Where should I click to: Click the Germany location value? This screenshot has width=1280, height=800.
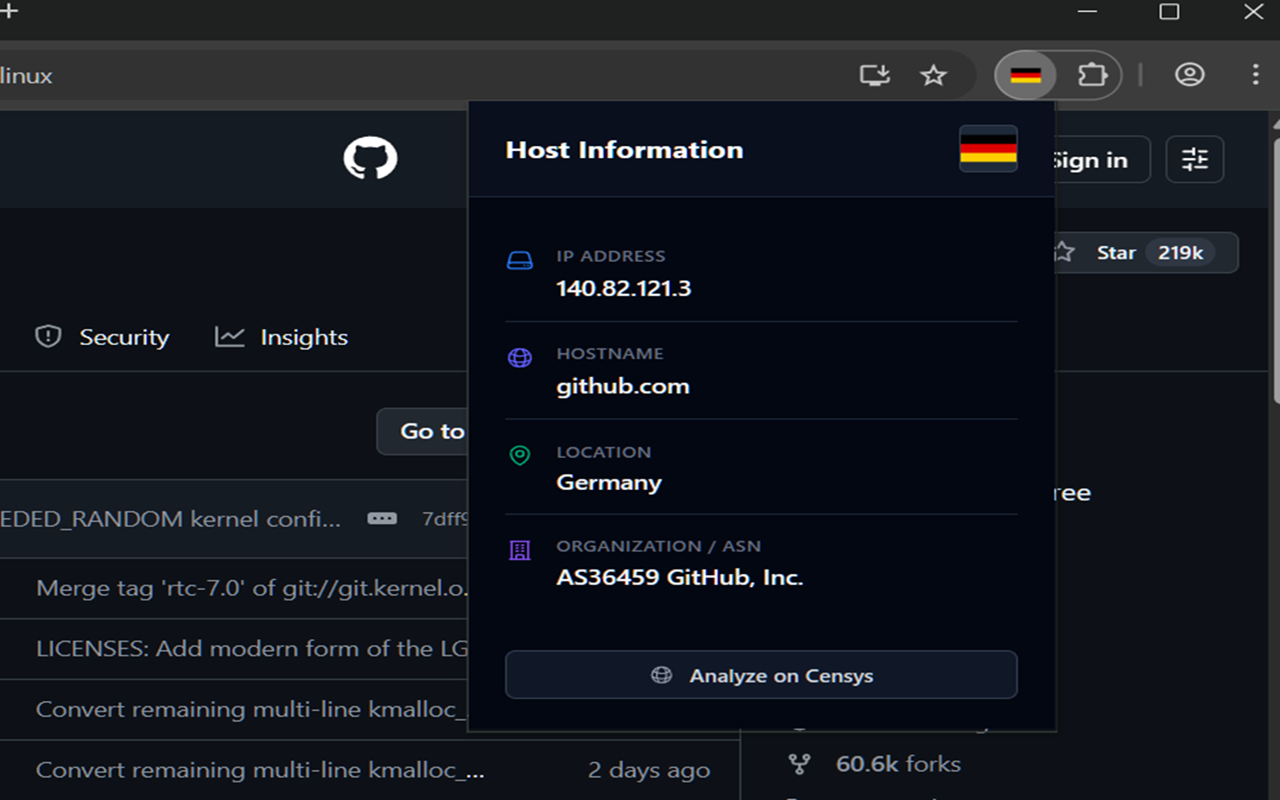[x=609, y=482]
